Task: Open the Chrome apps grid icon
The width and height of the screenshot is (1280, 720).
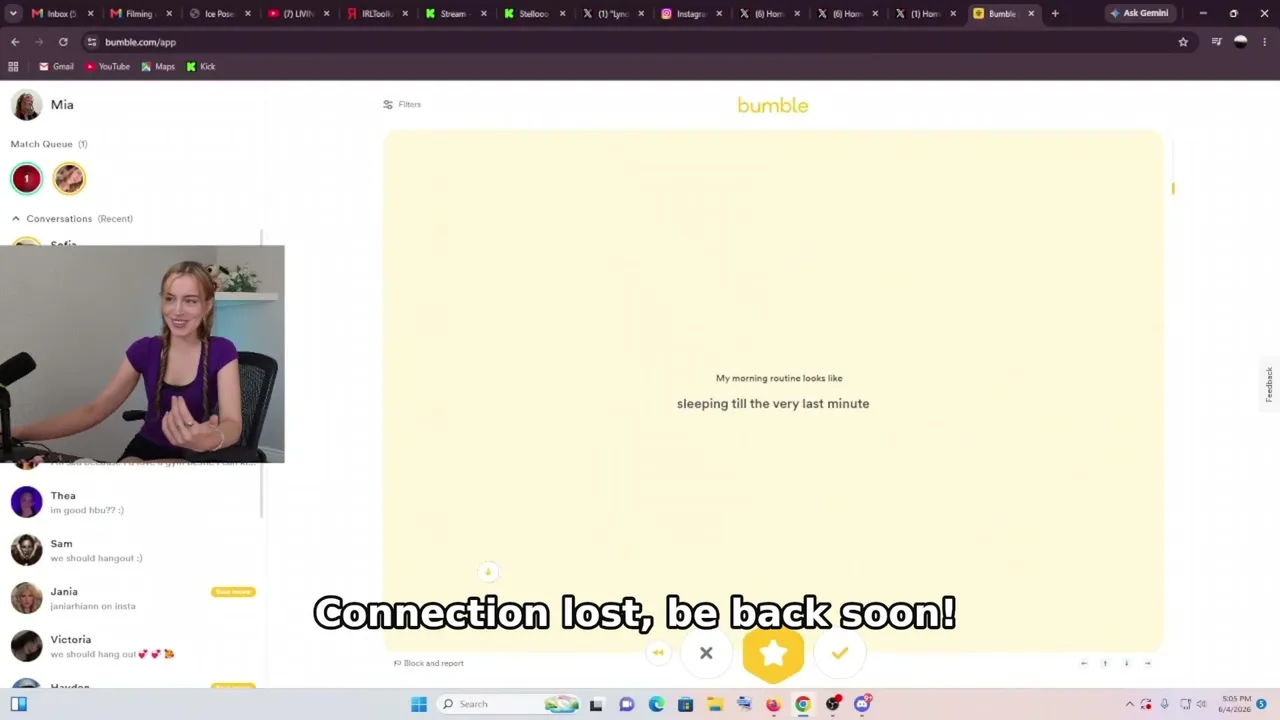Action: [x=13, y=67]
